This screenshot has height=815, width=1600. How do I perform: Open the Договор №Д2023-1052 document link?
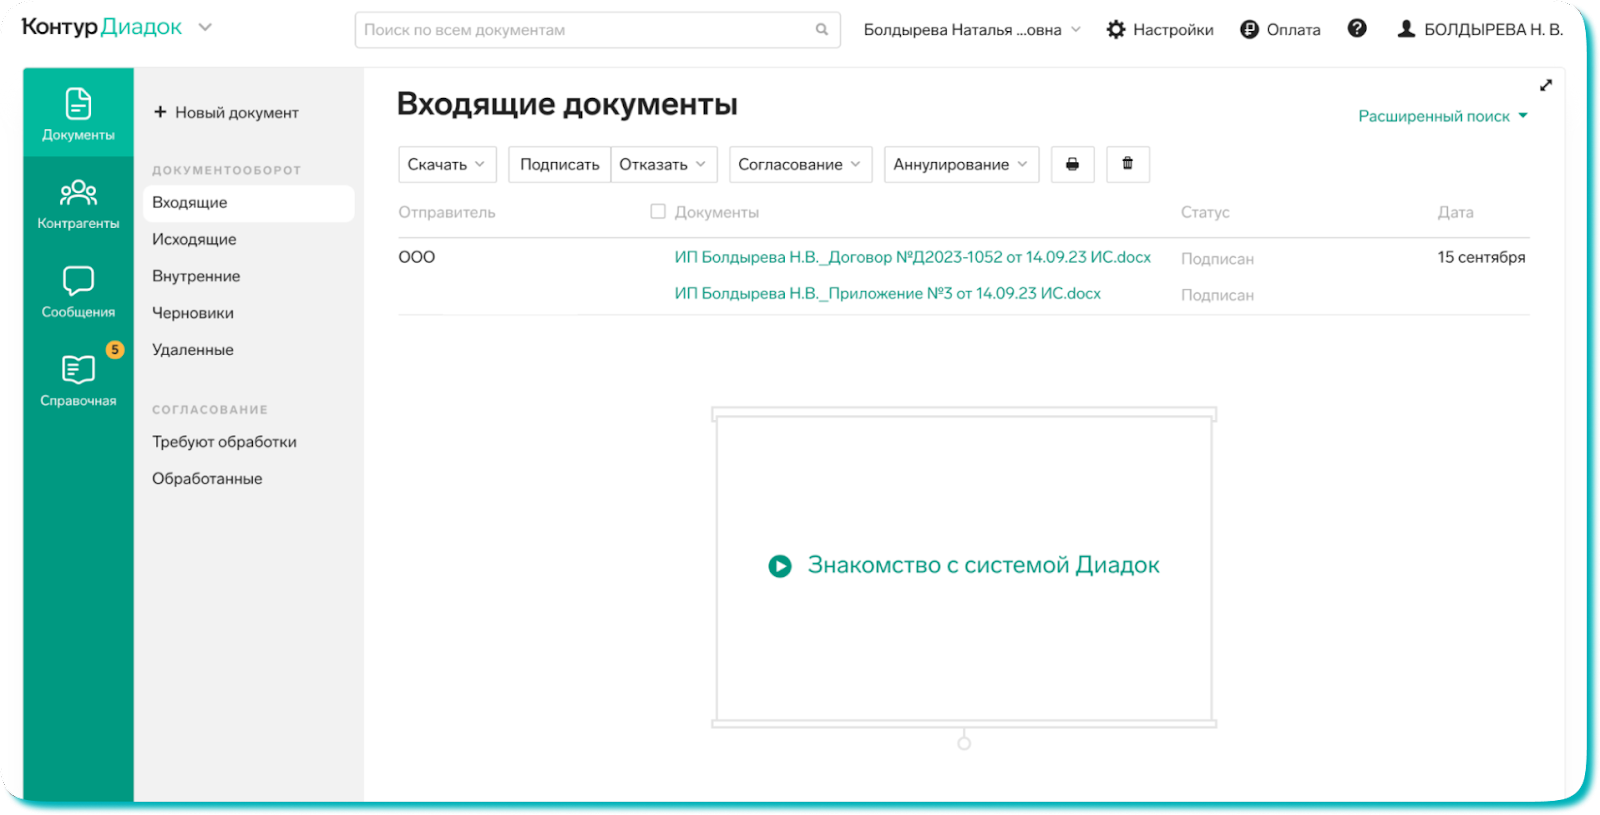click(912, 257)
